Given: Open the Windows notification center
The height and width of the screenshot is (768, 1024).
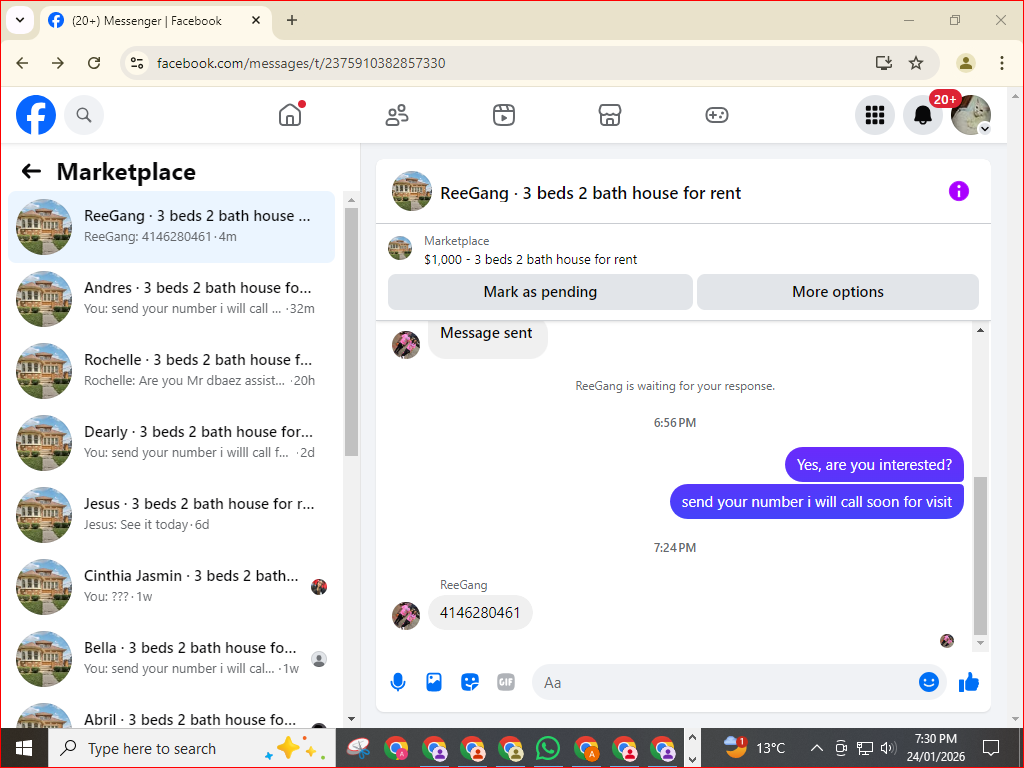Looking at the screenshot, I should click(991, 748).
